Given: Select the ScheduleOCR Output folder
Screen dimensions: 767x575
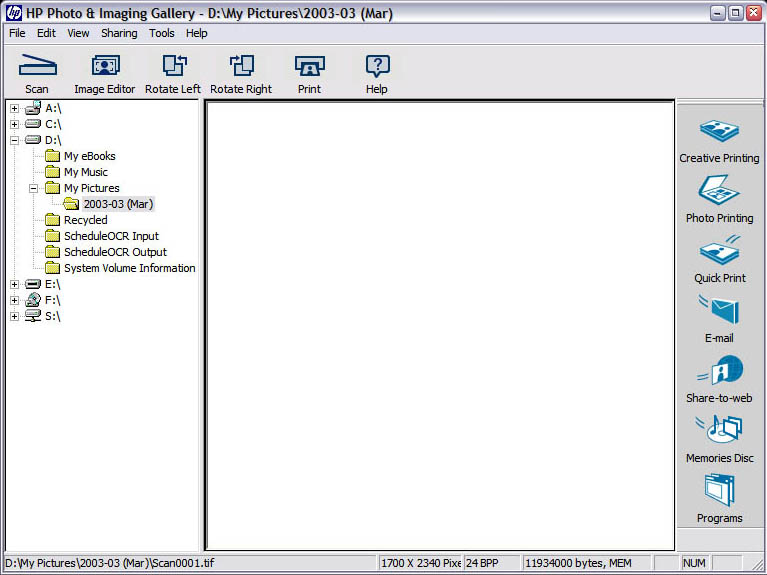Looking at the screenshot, I should 115,252.
